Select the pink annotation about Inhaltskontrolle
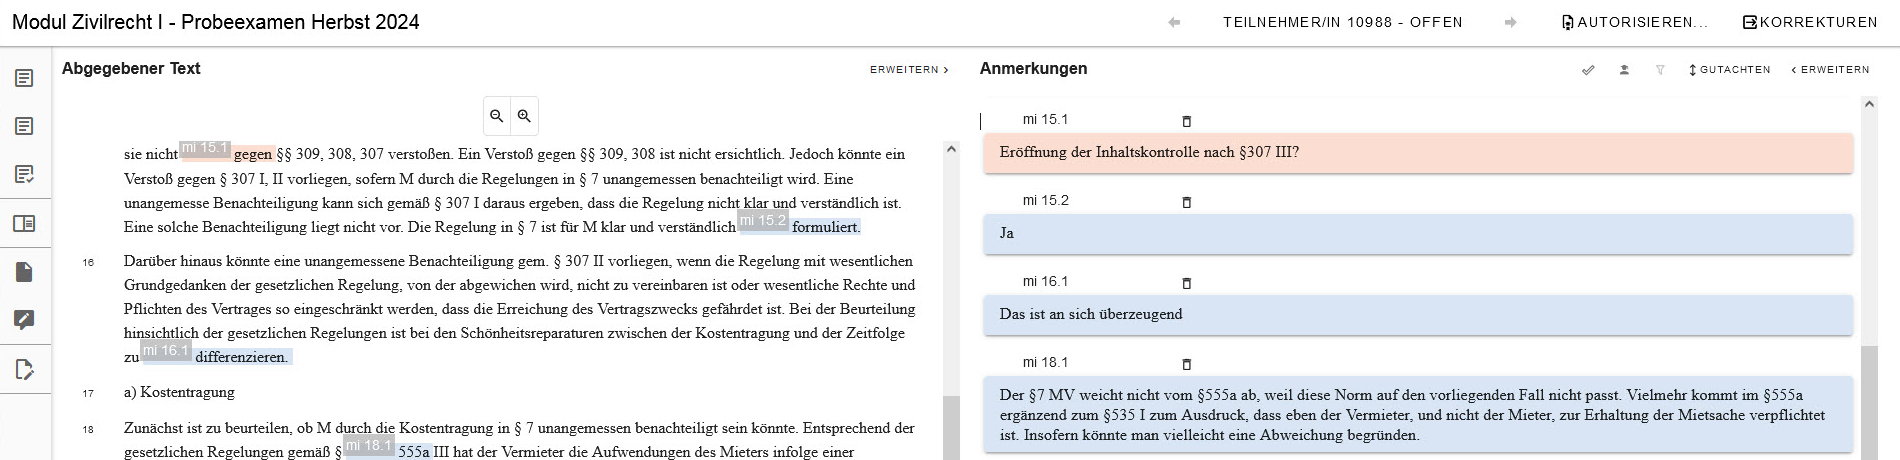 click(1417, 153)
